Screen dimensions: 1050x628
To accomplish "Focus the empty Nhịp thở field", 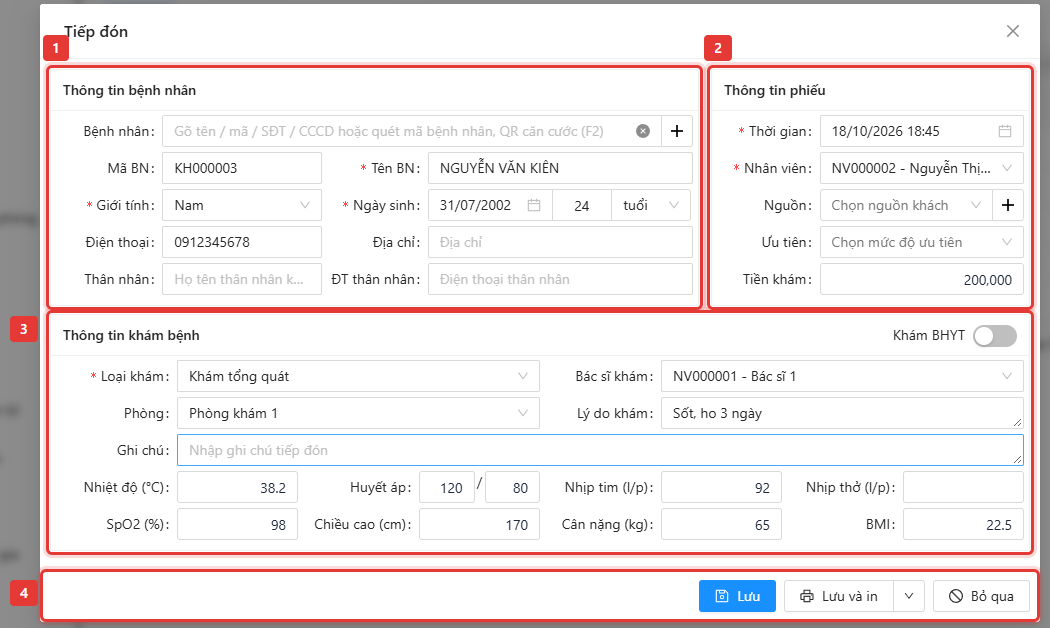I will click(963, 487).
